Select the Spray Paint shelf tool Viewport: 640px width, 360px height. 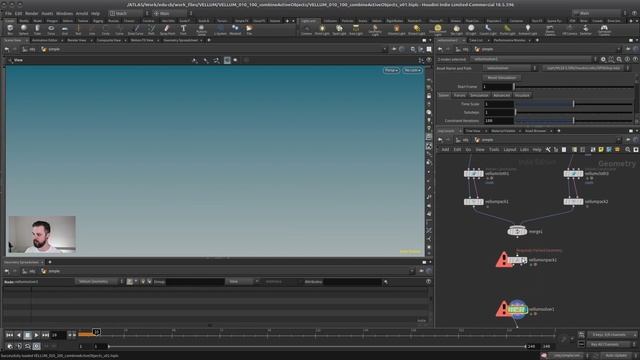167,29
